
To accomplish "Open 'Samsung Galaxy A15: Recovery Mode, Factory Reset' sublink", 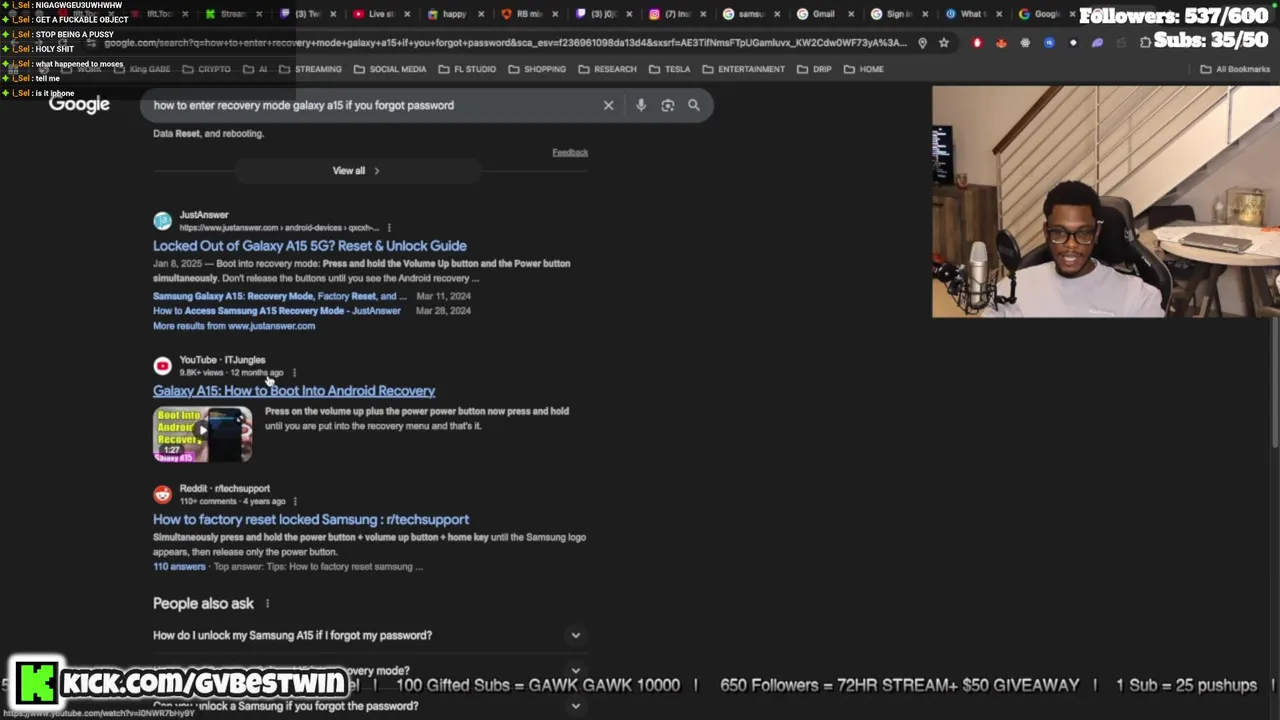I will pyautogui.click(x=280, y=296).
